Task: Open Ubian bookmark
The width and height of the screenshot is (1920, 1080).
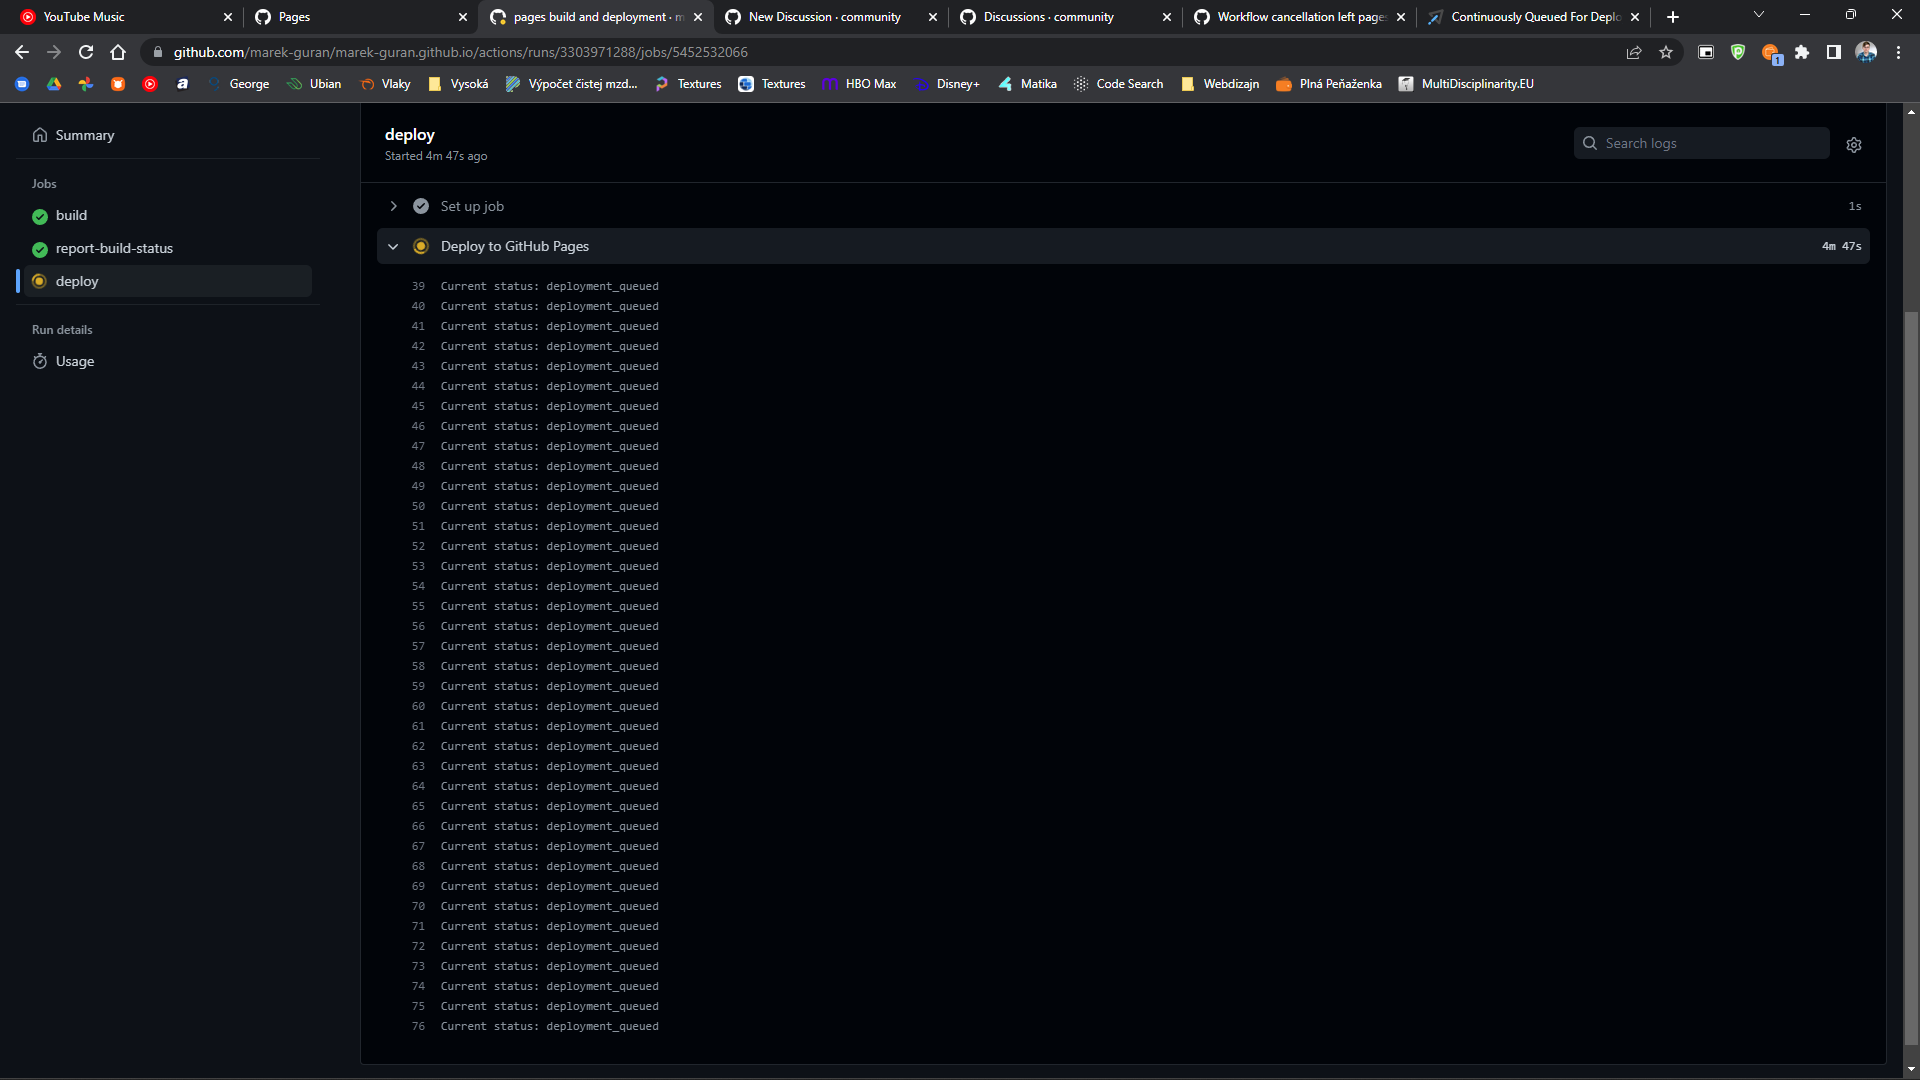Action: tap(314, 84)
